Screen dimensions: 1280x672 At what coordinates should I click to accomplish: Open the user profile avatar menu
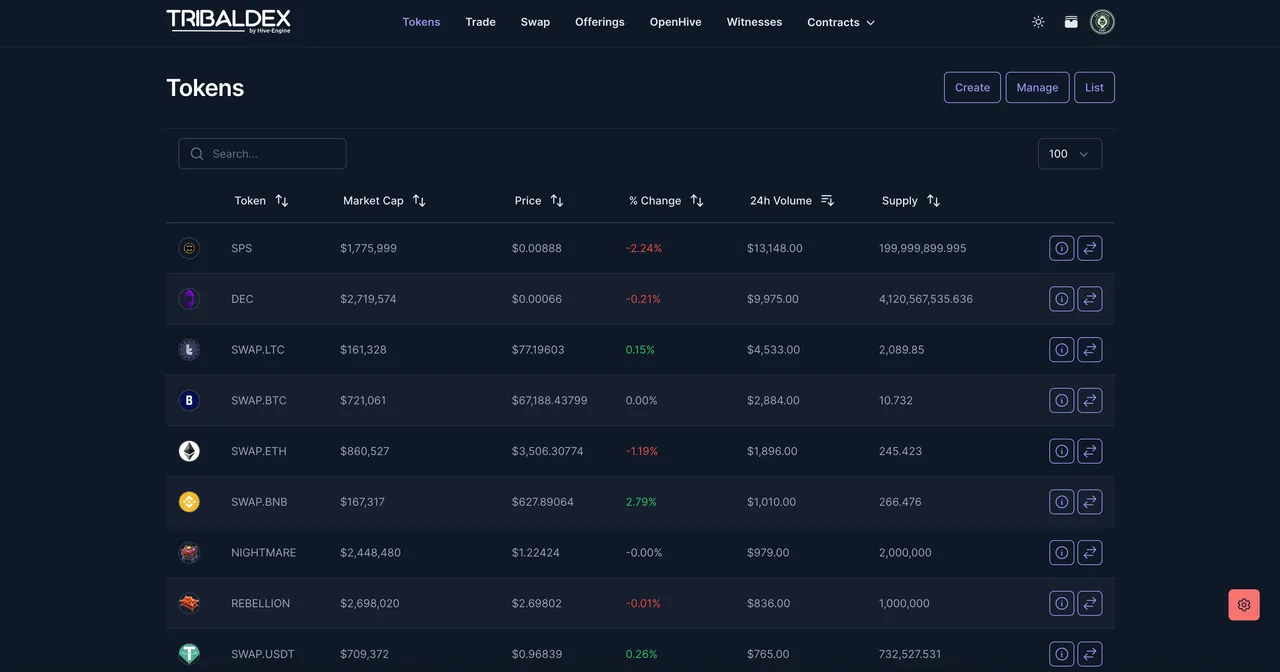[1102, 22]
